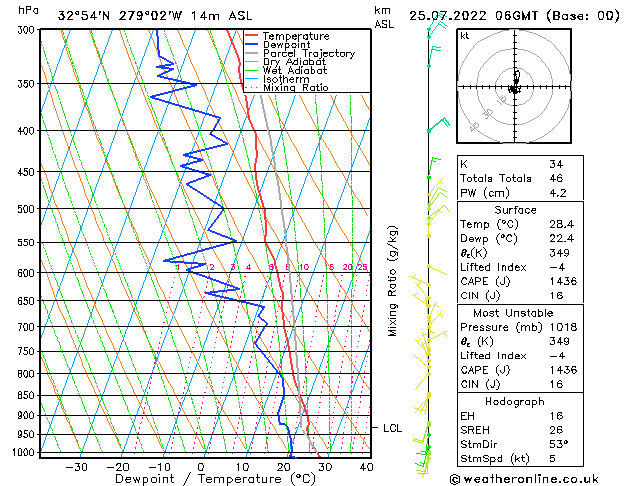Click the 'EH' row label

point(467,416)
